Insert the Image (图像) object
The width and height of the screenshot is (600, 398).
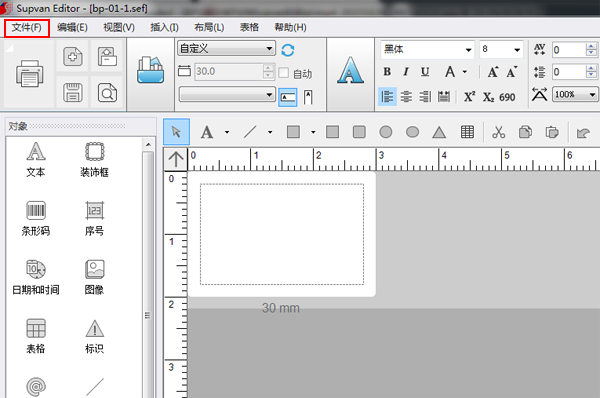pyautogui.click(x=94, y=277)
